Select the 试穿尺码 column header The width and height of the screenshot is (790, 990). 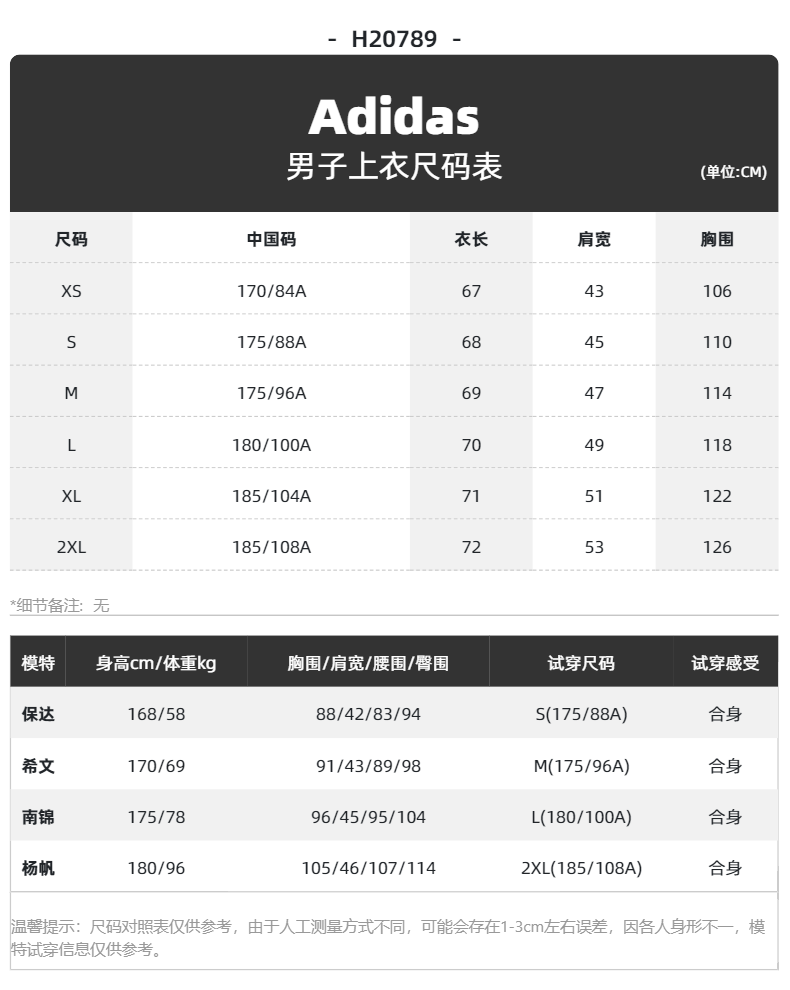pyautogui.click(x=581, y=663)
